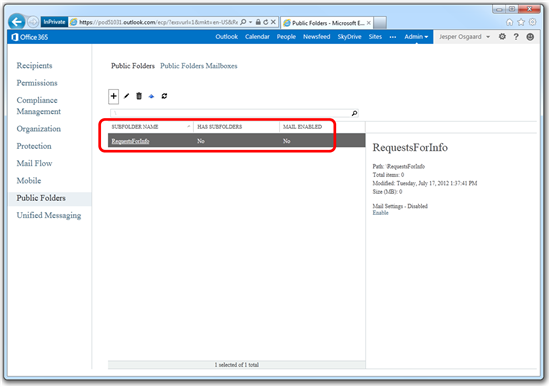Click the 'Total items: 0' text

pos(388,175)
